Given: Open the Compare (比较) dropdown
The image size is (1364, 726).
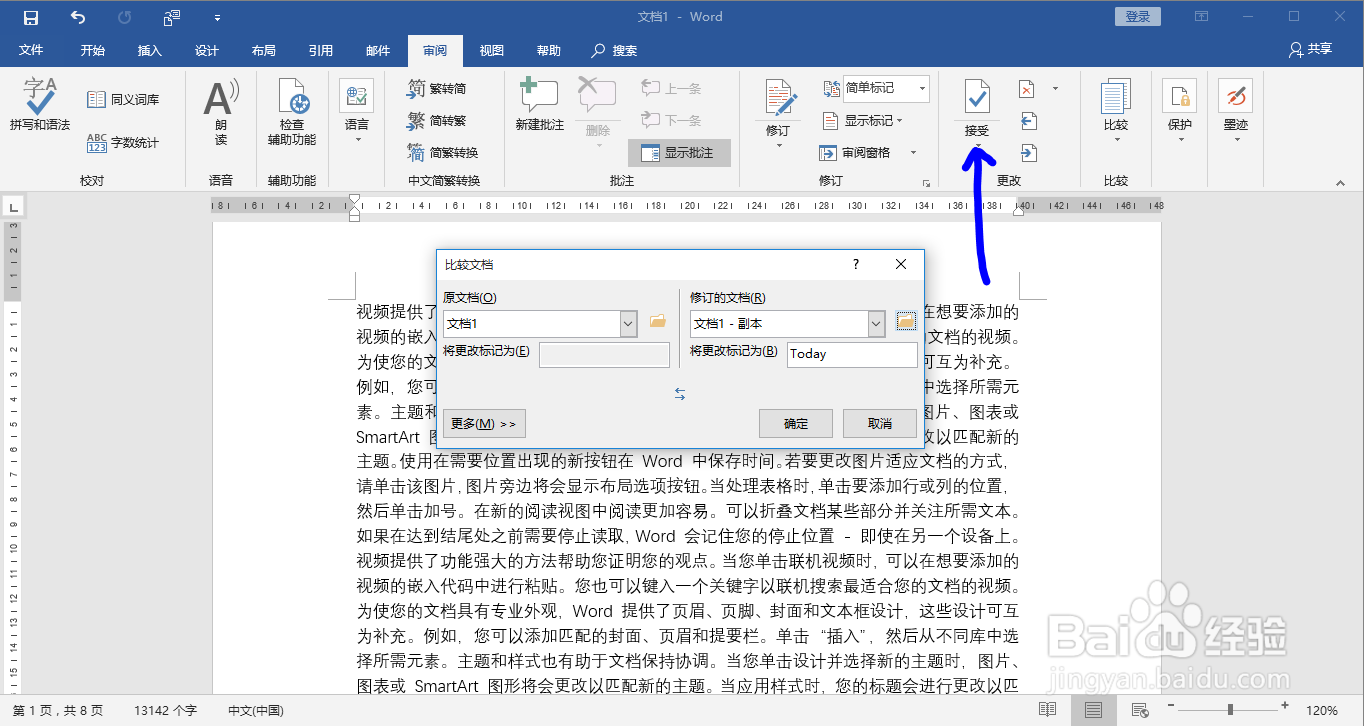Looking at the screenshot, I should click(x=1116, y=110).
